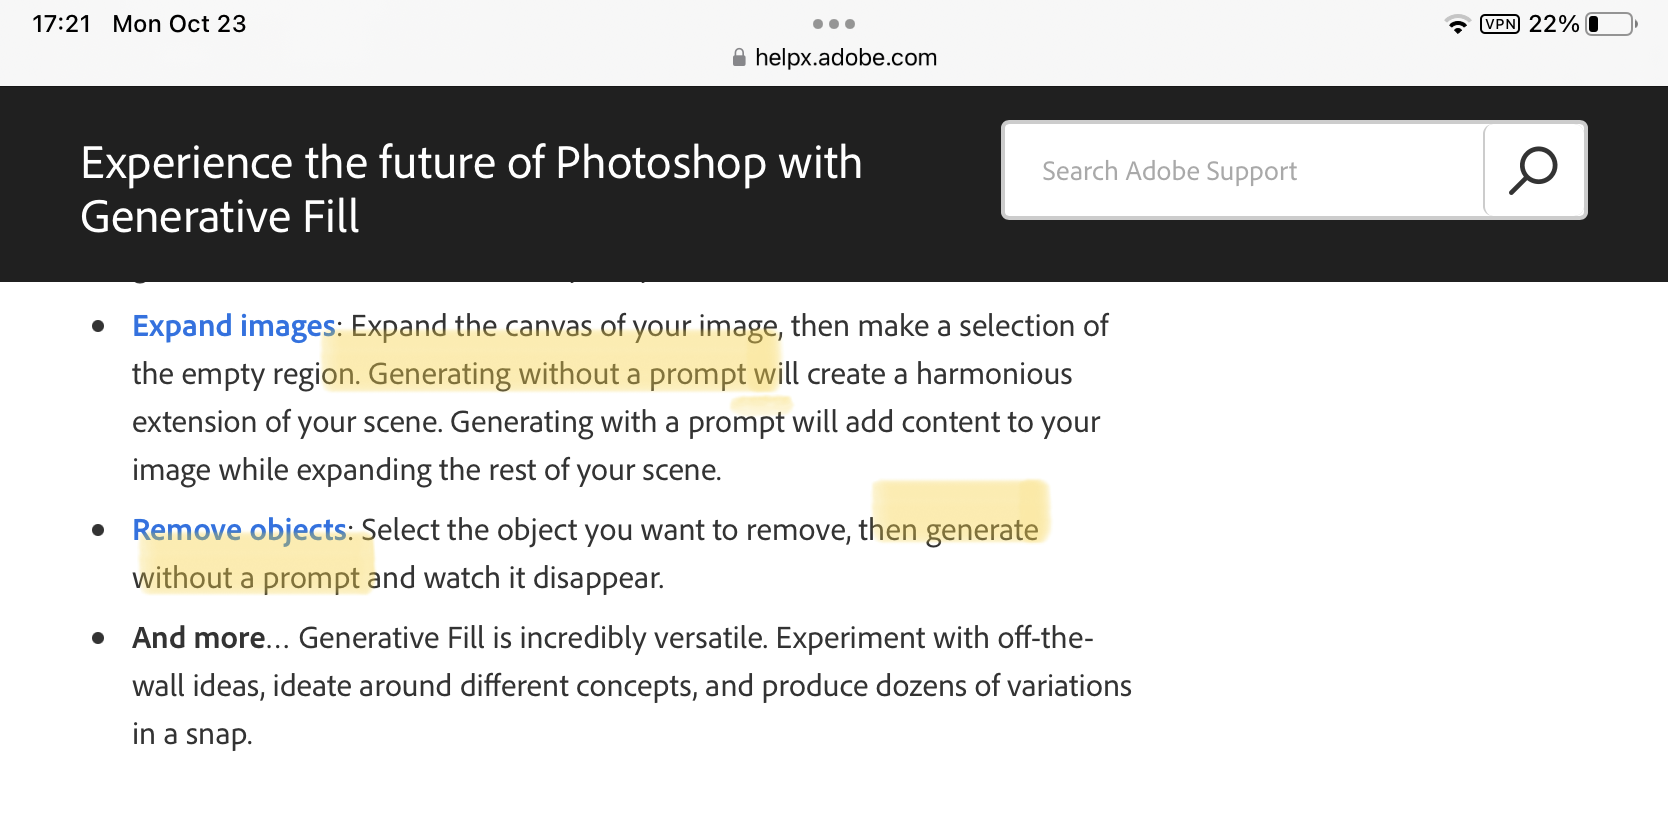This screenshot has height=813, width=1668.
Task: Tap the date Mon Oct 23
Action: [x=178, y=23]
